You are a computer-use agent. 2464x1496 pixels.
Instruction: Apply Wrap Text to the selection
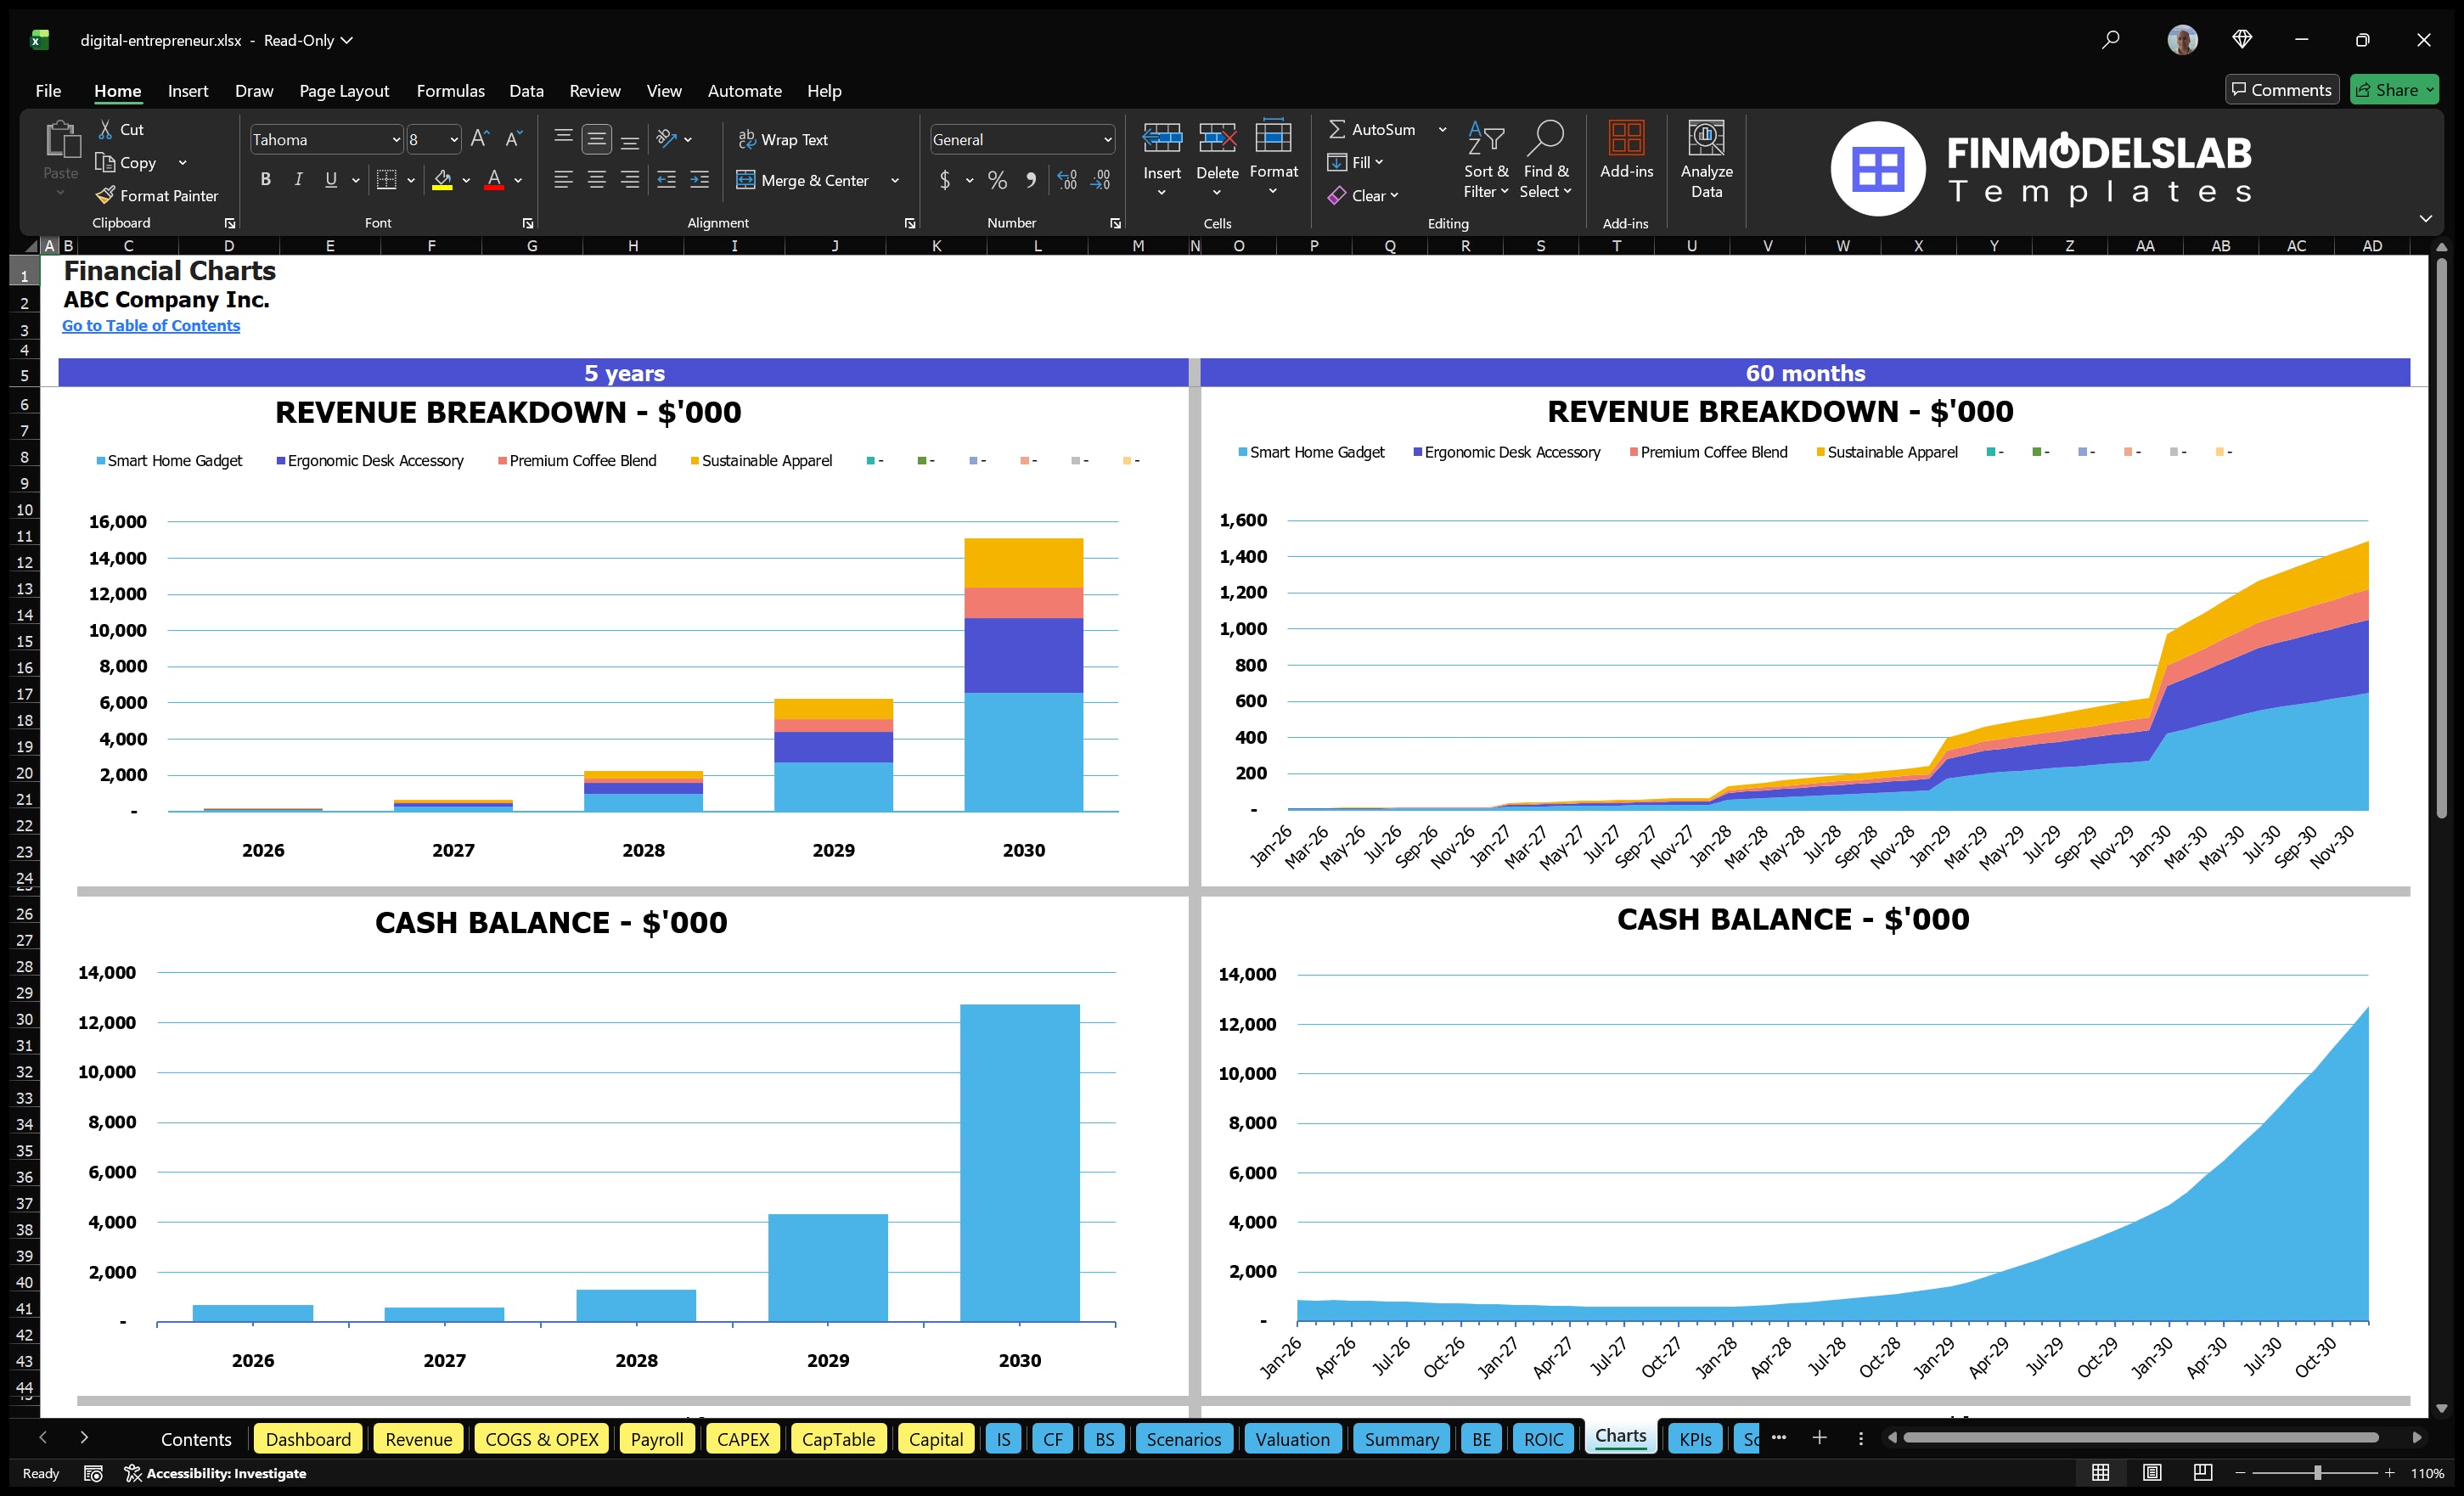tap(784, 139)
